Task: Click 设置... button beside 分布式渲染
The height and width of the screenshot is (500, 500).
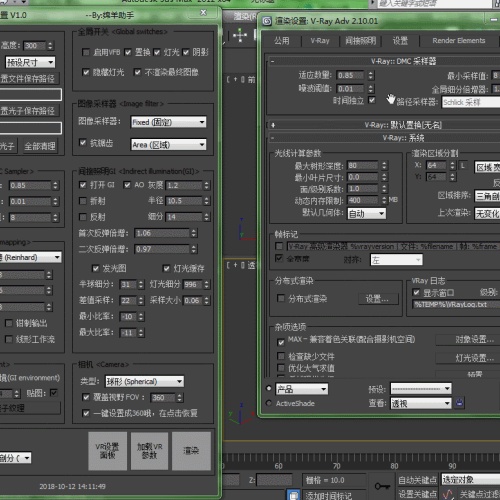Action: point(378,299)
